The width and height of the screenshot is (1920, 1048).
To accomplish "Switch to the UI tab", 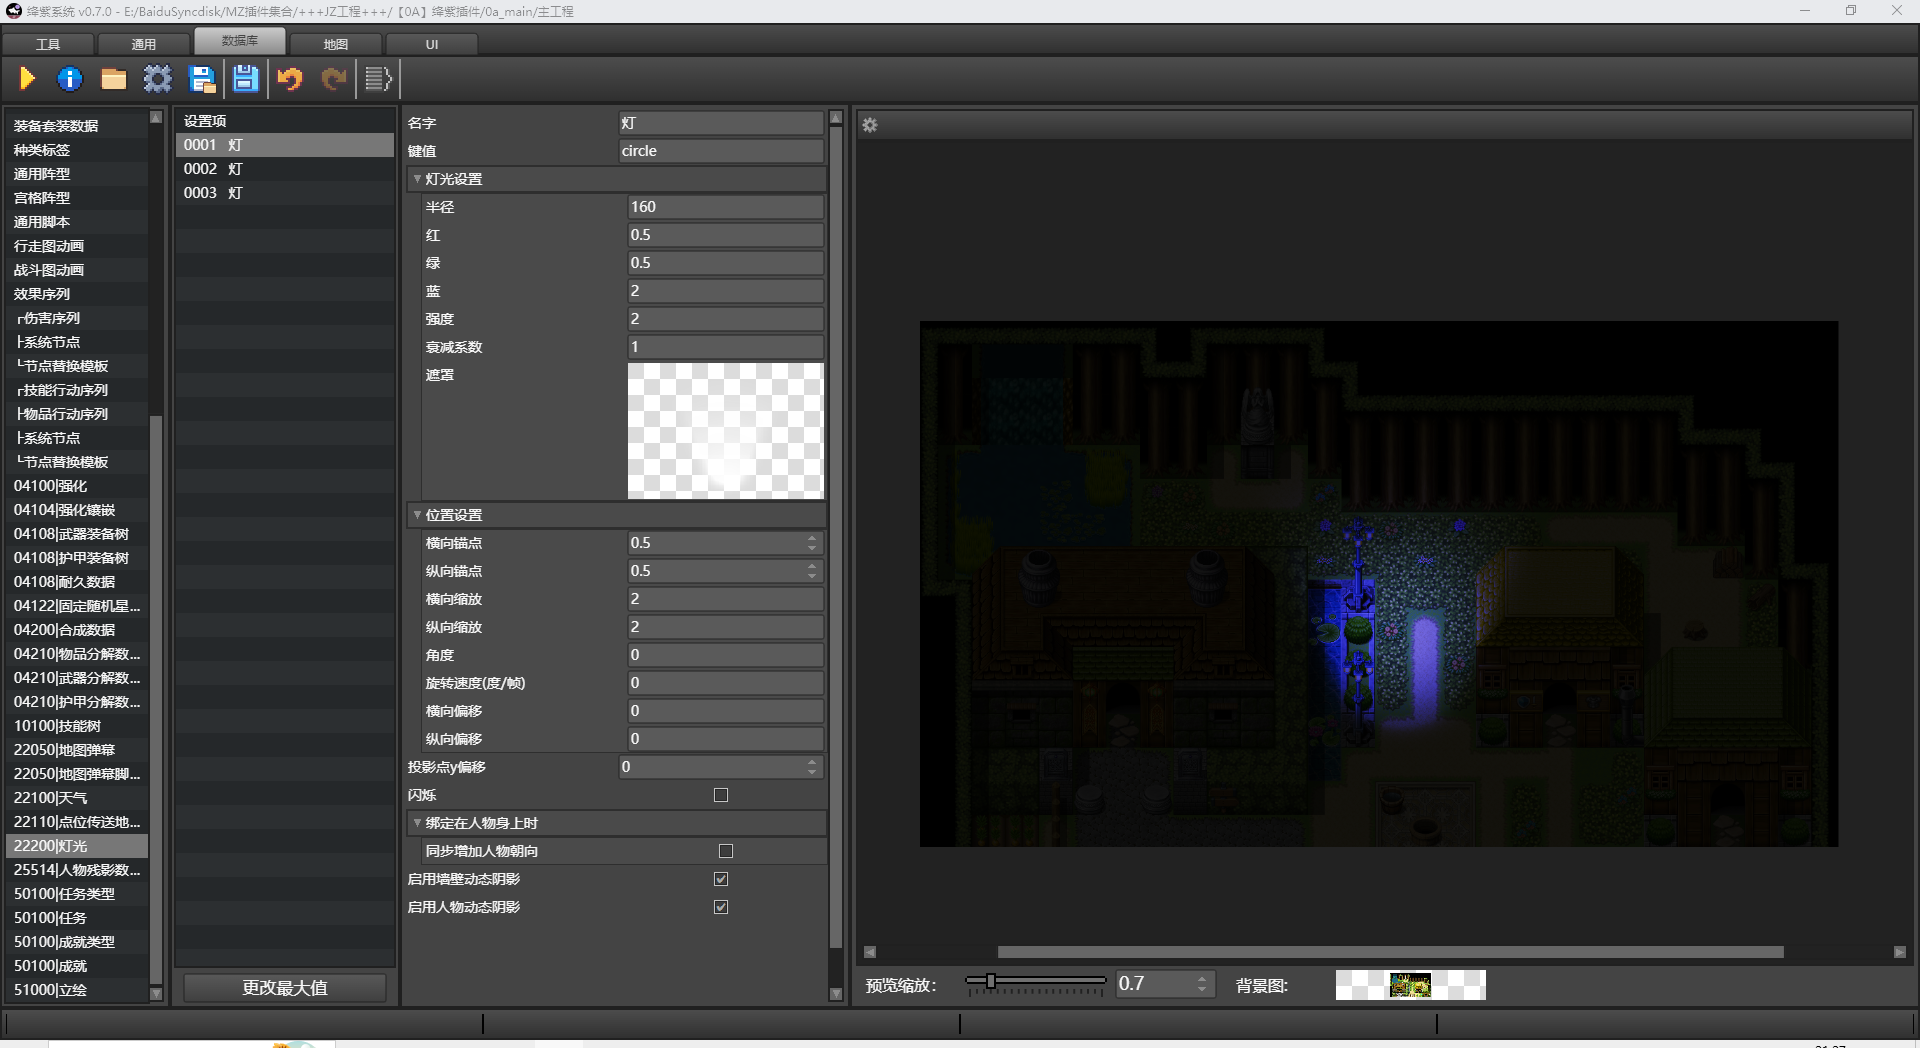I will coord(432,44).
